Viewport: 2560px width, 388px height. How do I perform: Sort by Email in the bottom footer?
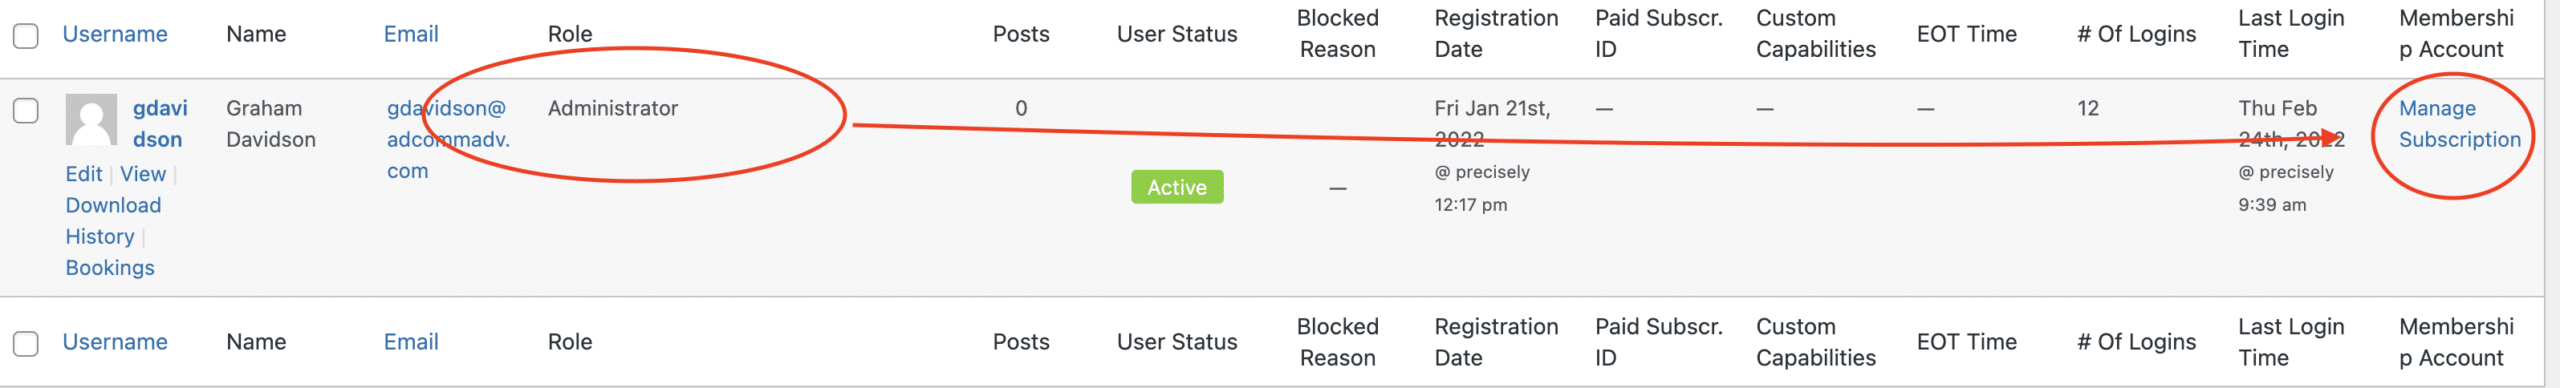click(x=411, y=342)
